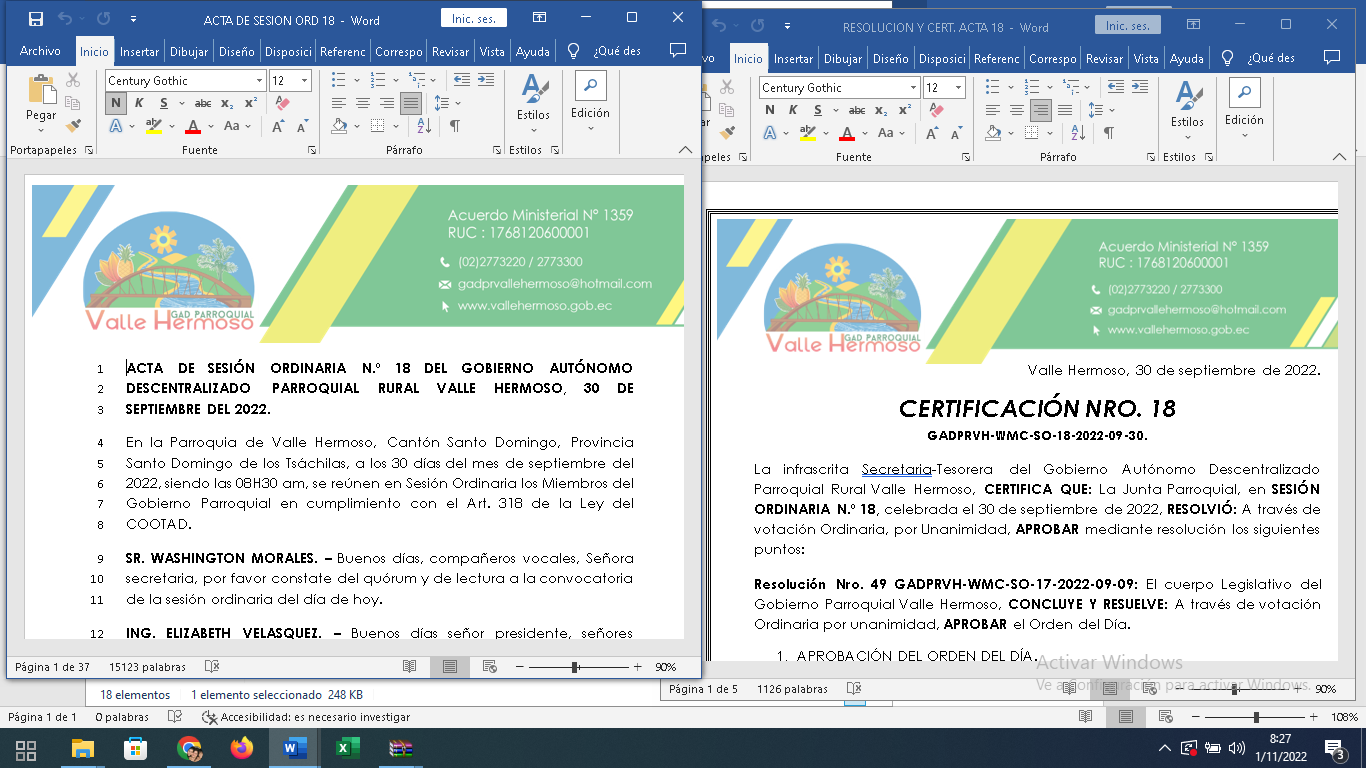Click Format Painter in ACTA DE SESION window
The width and height of the screenshot is (1366, 768).
[73, 126]
